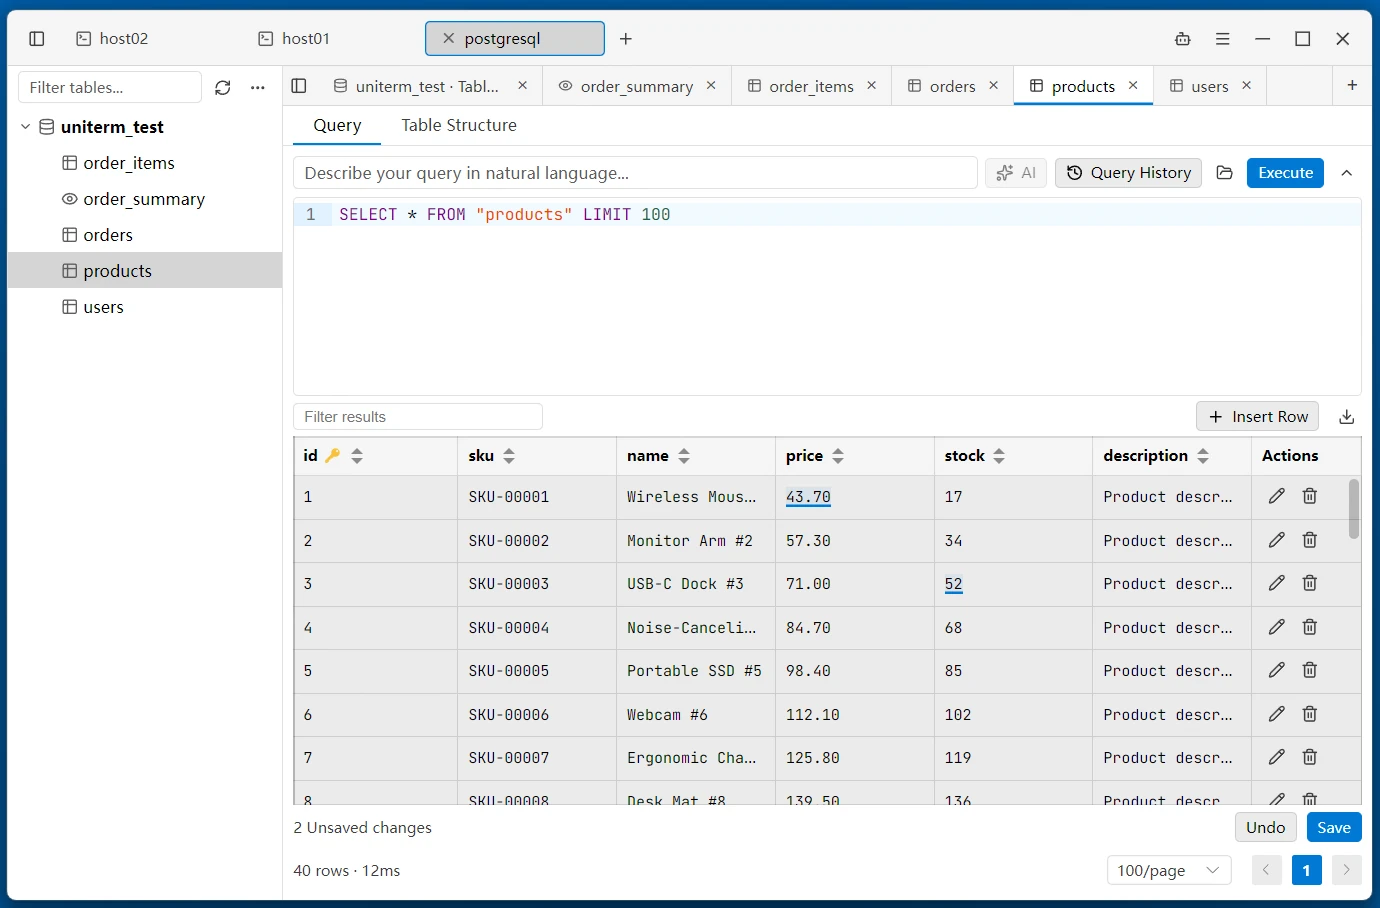Screen dimensions: 1380x908
Task: Click the Execute button
Action: pos(1285,173)
